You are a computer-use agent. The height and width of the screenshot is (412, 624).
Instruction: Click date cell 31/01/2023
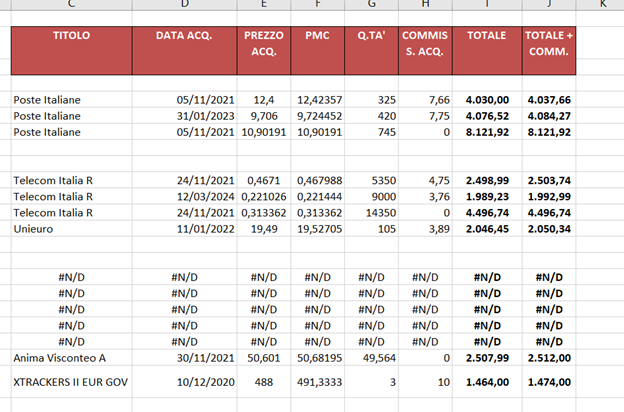pyautogui.click(x=185, y=116)
